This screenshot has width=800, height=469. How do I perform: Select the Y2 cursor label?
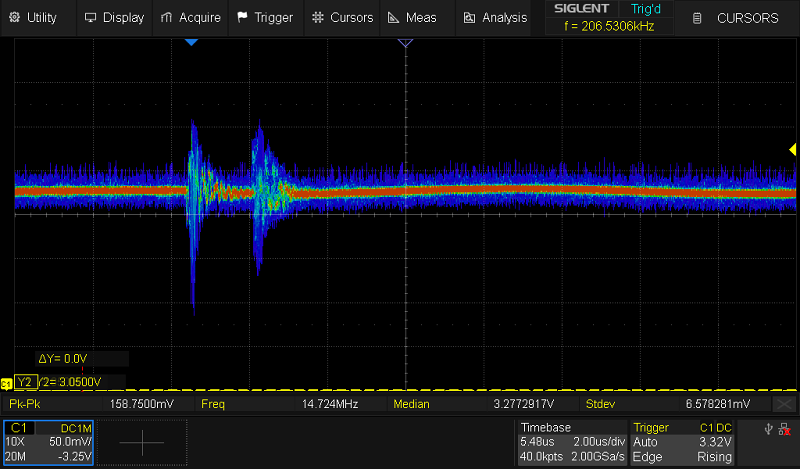[26, 382]
